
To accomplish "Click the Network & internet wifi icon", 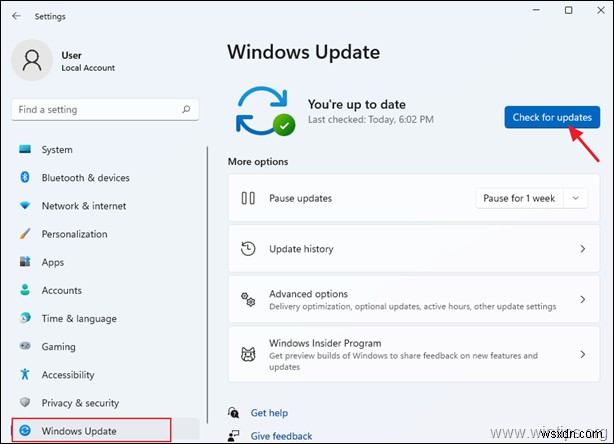I will click(25, 206).
